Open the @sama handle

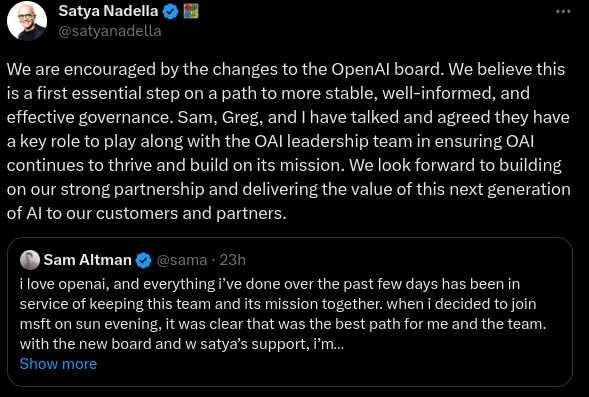pyautogui.click(x=182, y=260)
